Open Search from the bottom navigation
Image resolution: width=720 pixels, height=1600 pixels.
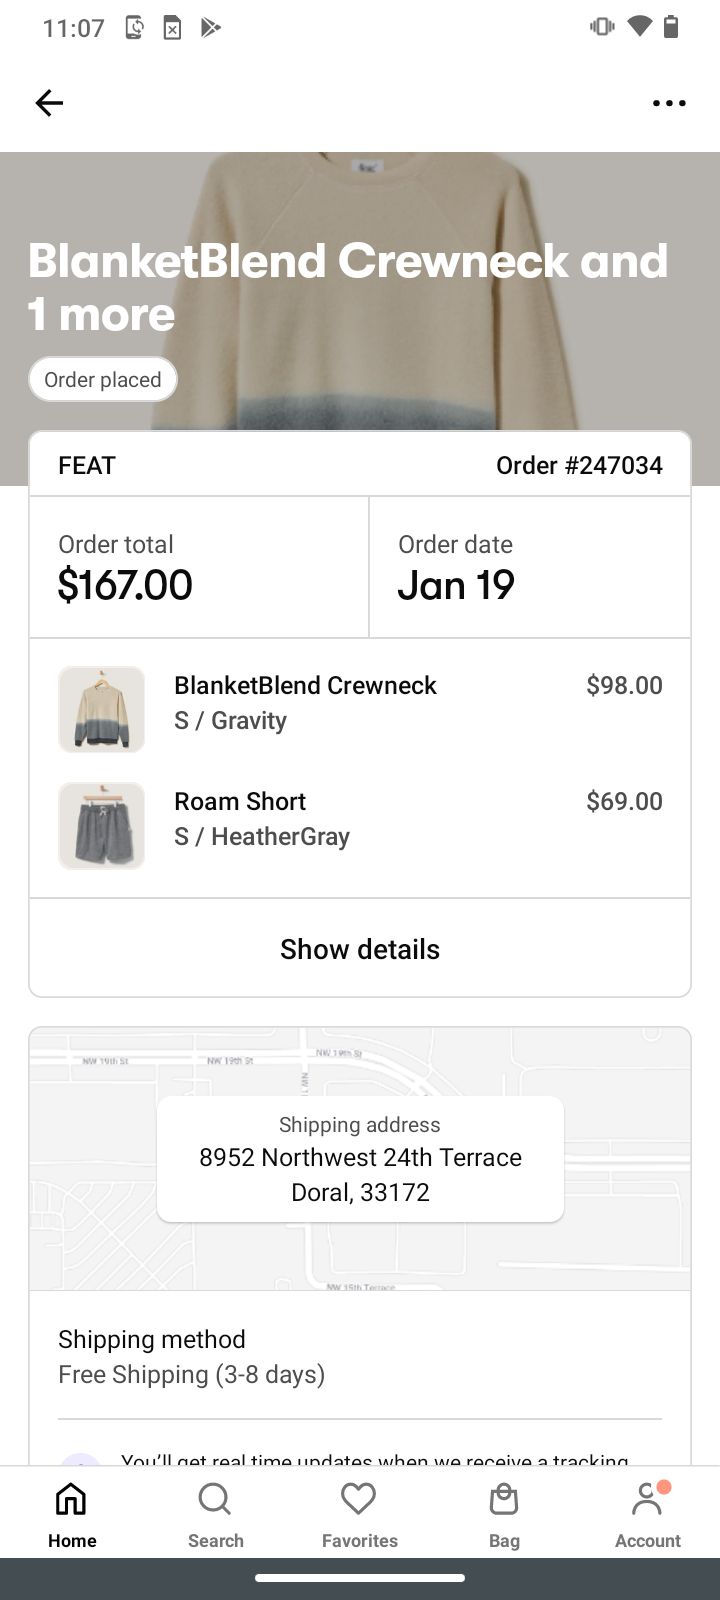pyautogui.click(x=215, y=1514)
